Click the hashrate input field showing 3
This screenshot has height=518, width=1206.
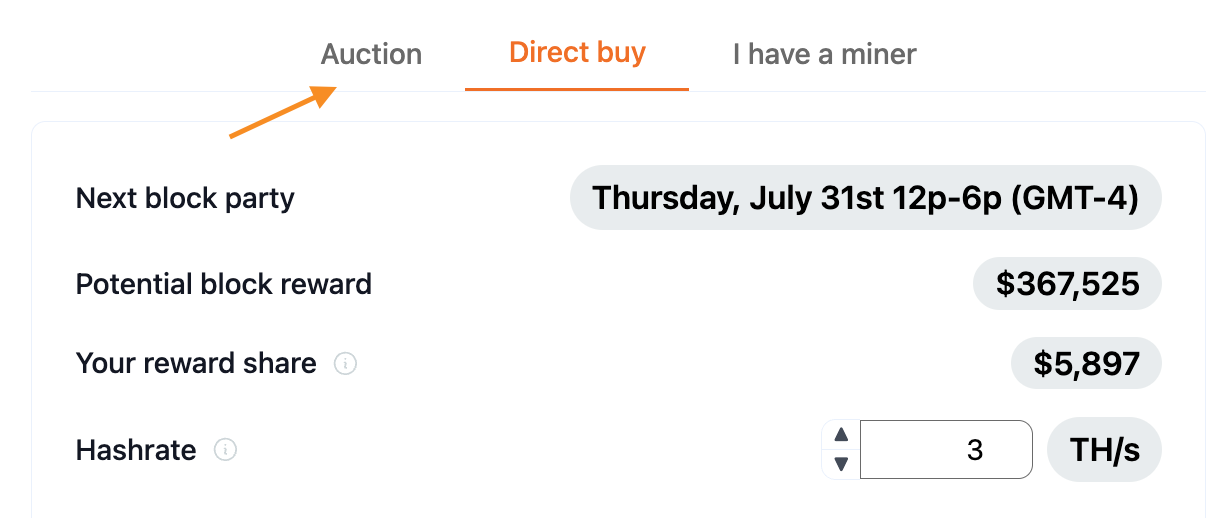tap(946, 450)
